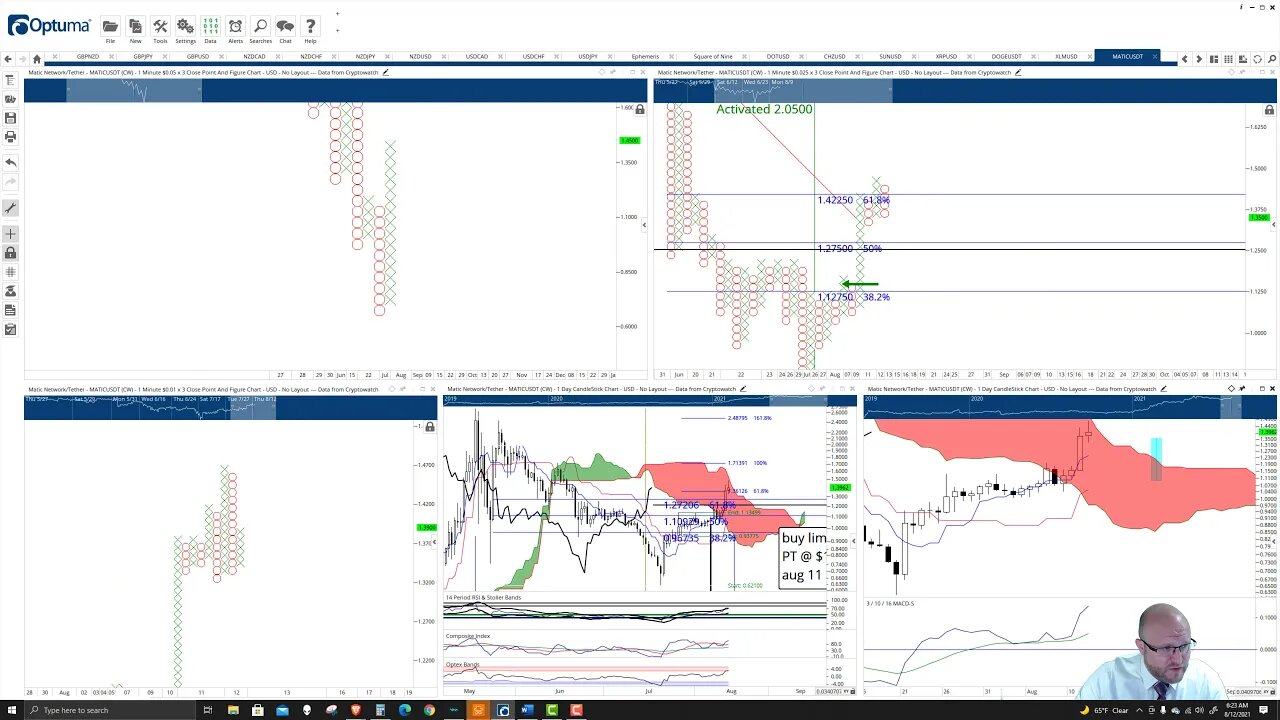Click the forward arrow navigation icon

(23, 58)
